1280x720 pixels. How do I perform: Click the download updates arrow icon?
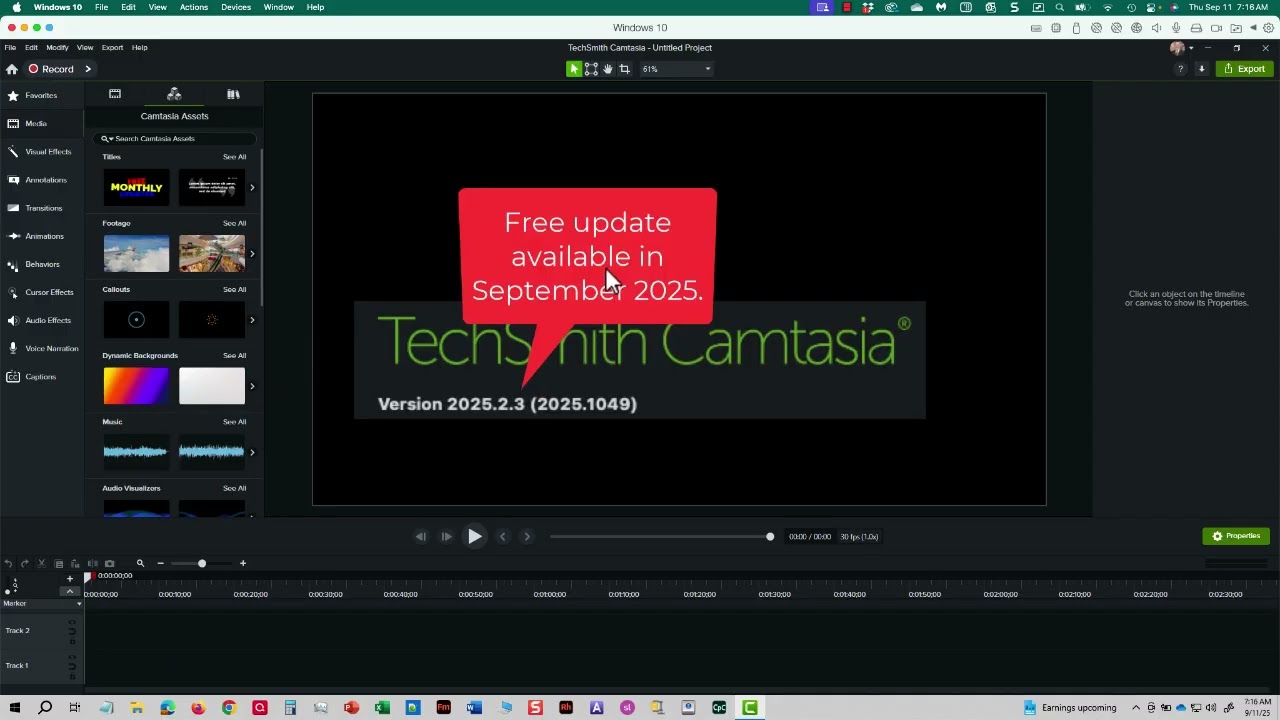coord(1201,69)
